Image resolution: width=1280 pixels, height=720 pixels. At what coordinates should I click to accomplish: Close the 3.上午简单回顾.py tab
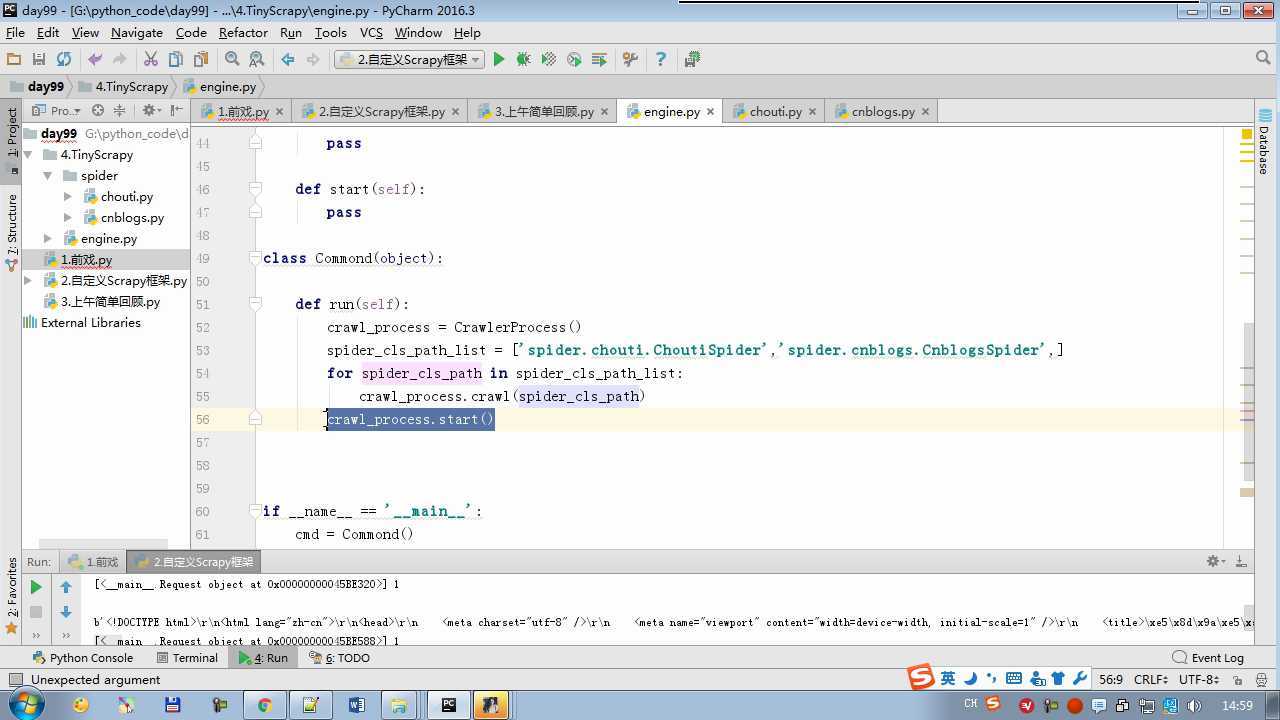[x=604, y=112]
